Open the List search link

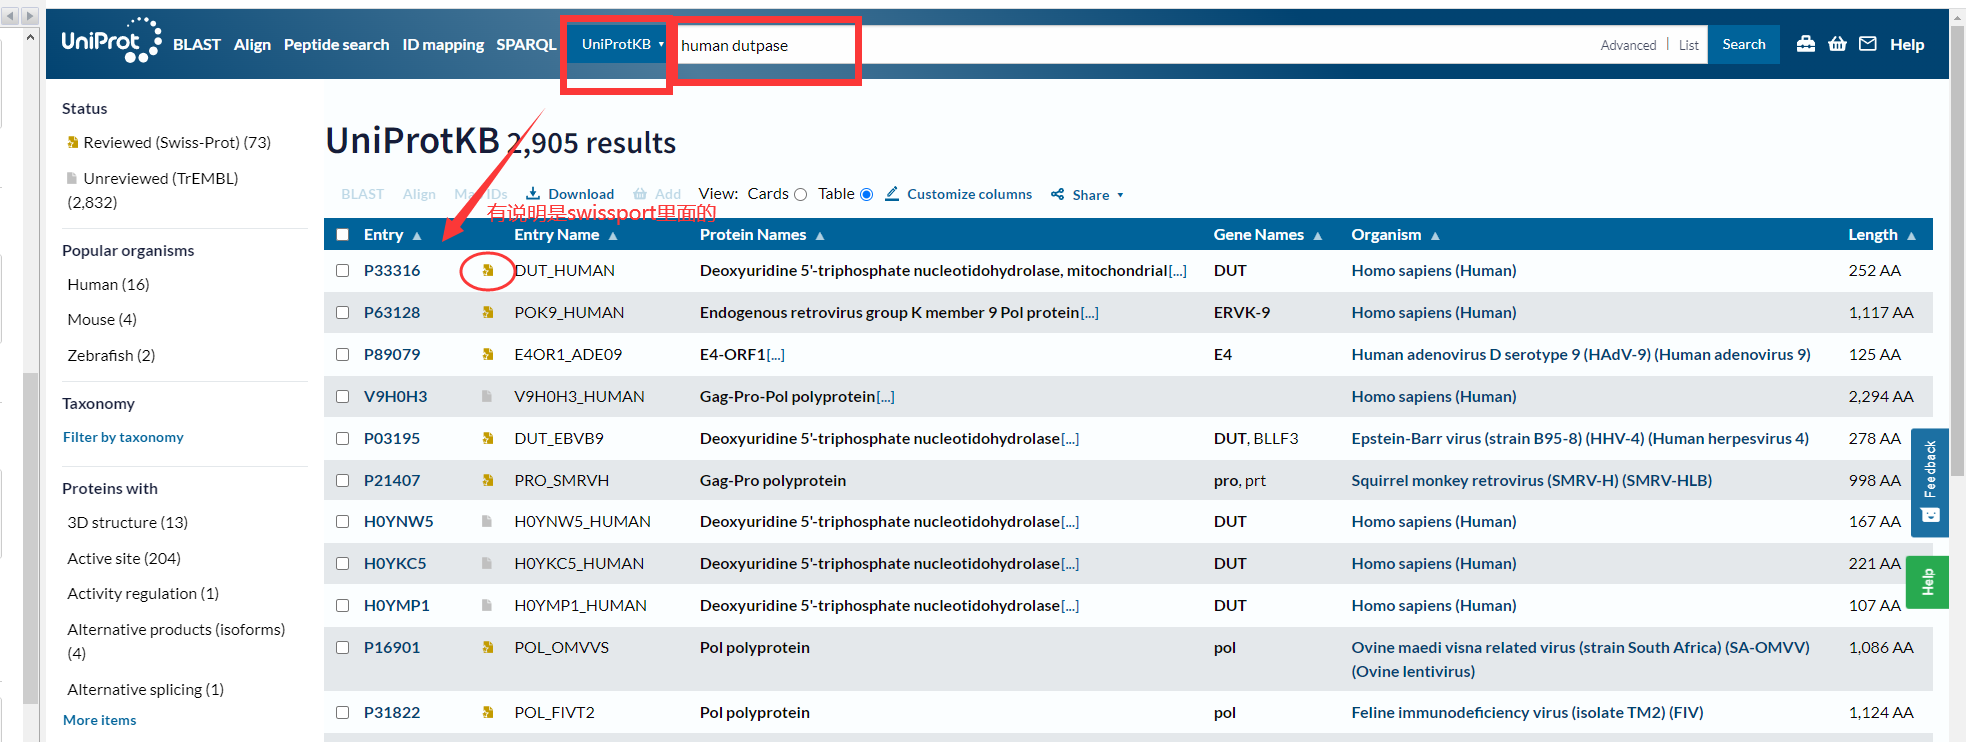click(x=1689, y=45)
